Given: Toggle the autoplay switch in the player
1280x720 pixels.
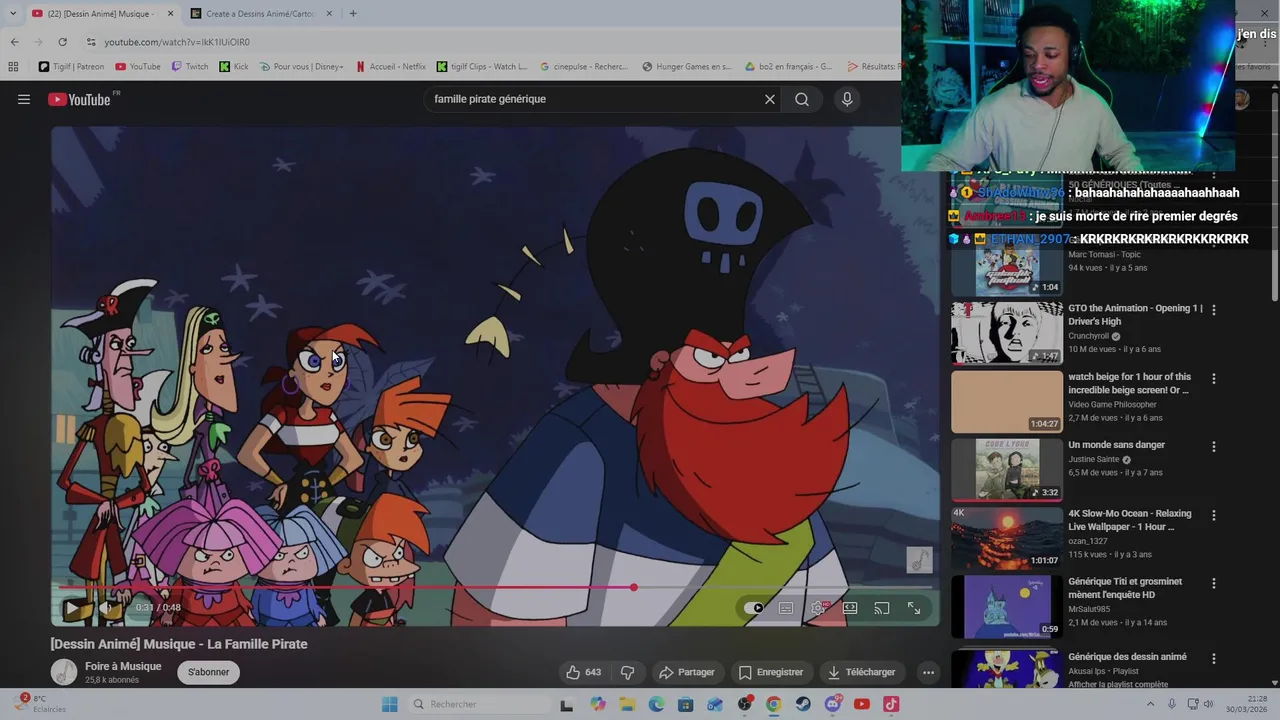Looking at the screenshot, I should [x=754, y=608].
